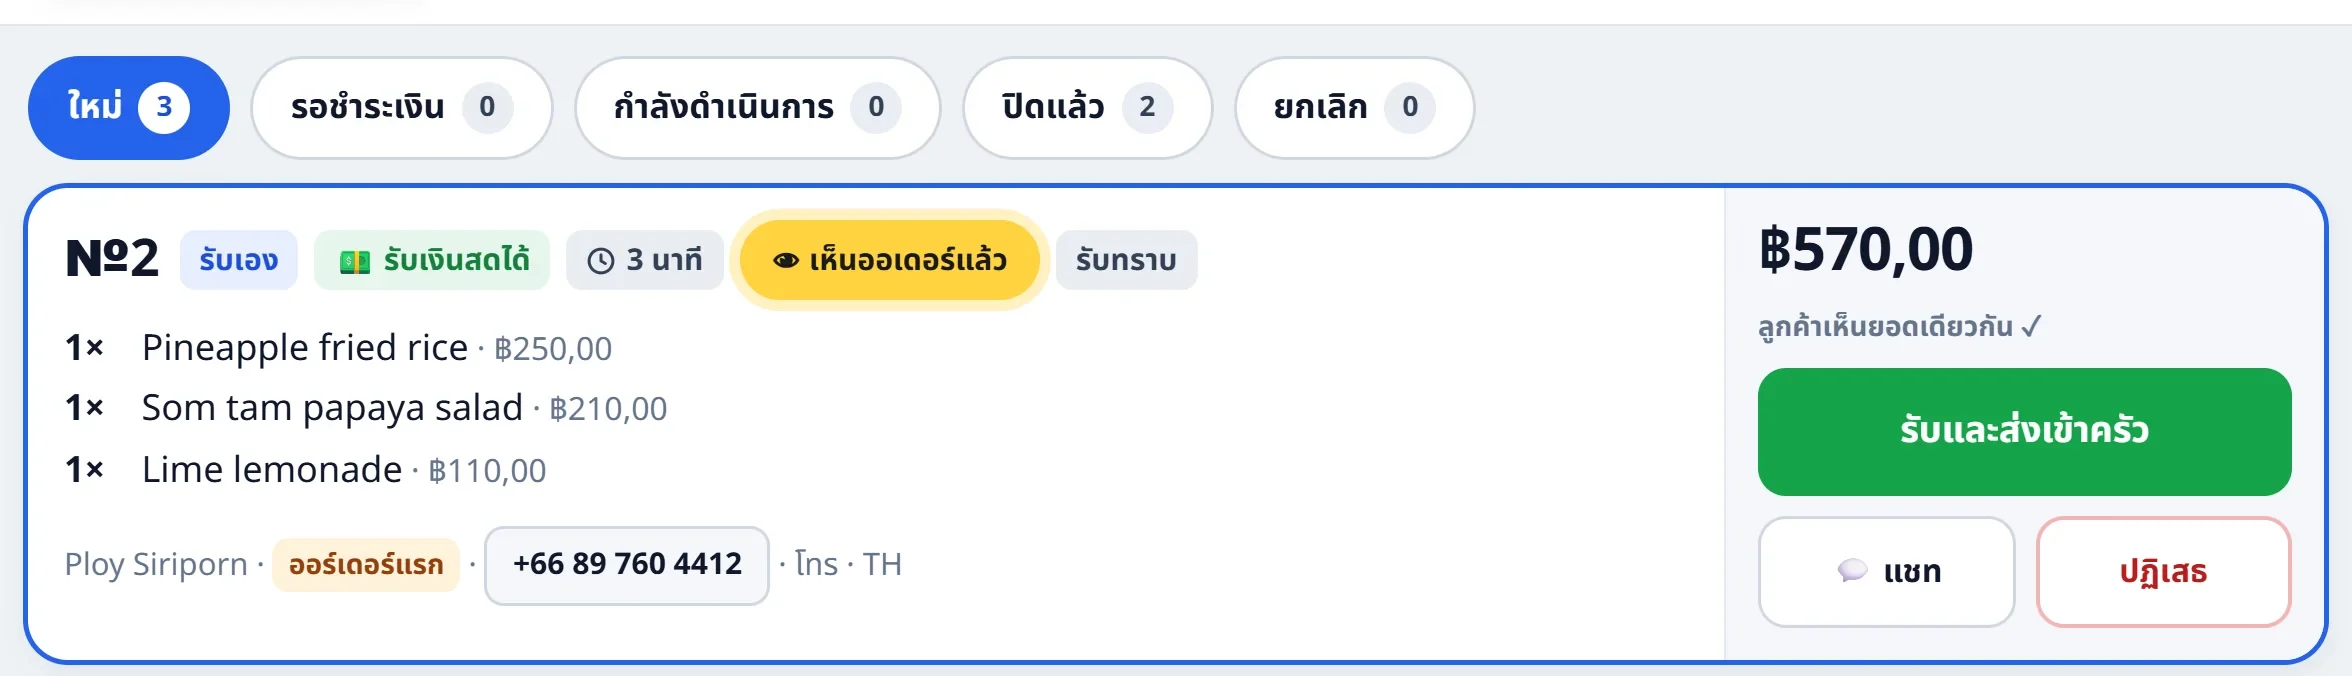Select the ใหม่ orders tab
This screenshot has width=2352, height=676.
click(129, 107)
